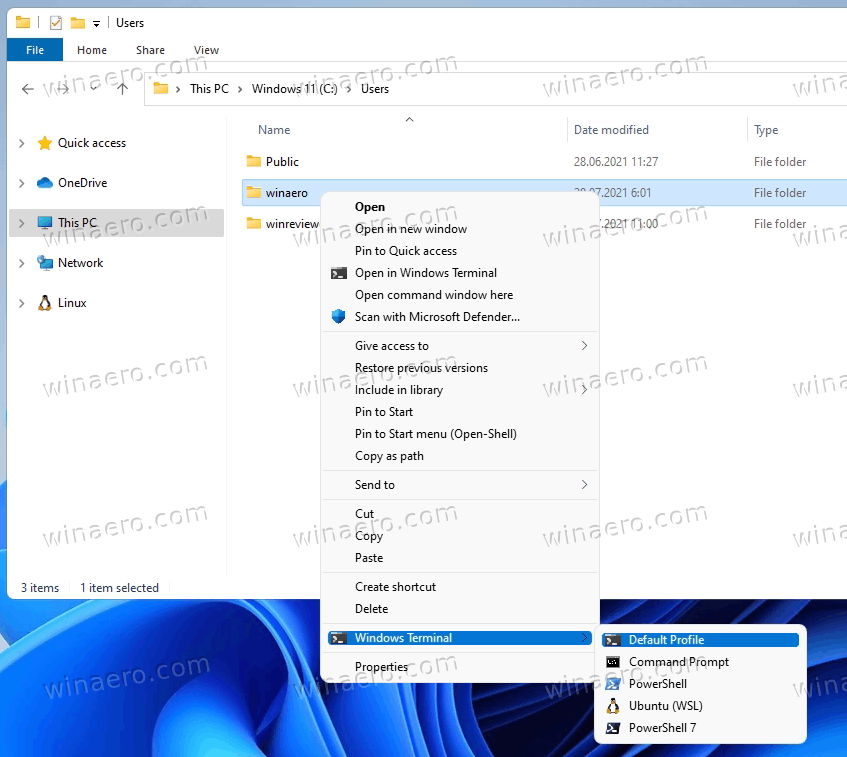Screen dimensions: 847x757
Task: Select the winaero folder icon
Action: (x=253, y=192)
